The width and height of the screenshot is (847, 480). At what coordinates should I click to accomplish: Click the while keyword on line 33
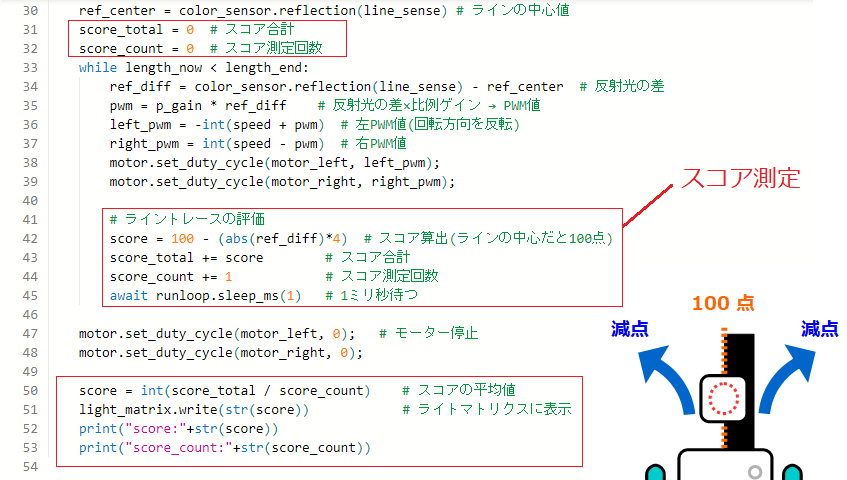98,68
